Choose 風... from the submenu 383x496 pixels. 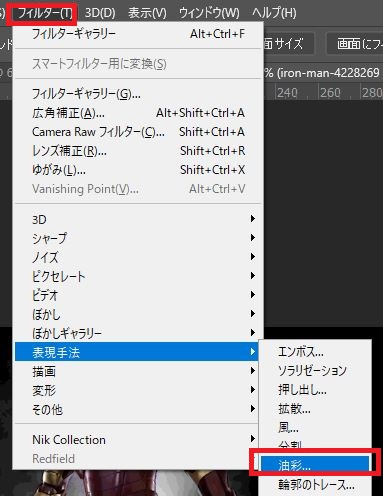coord(315,427)
